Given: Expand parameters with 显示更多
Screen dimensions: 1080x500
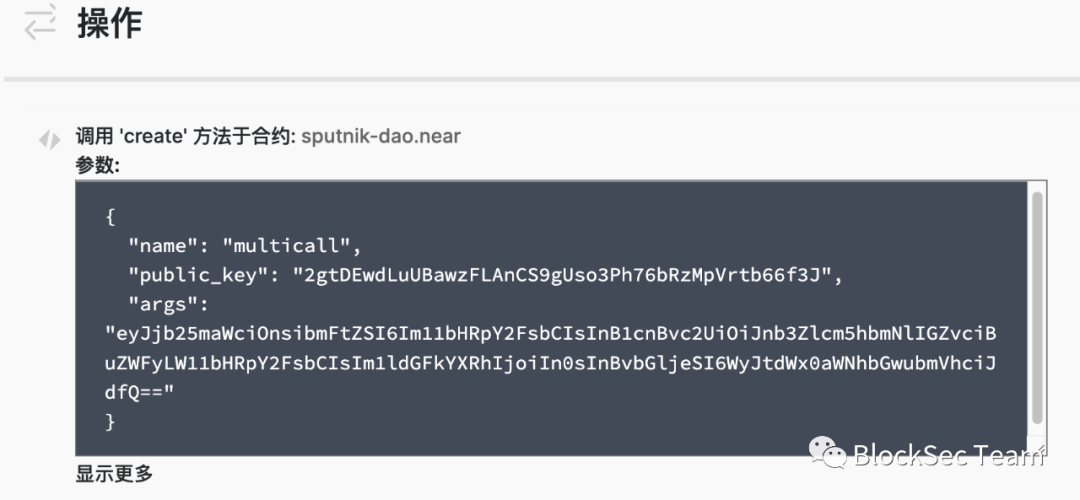Looking at the screenshot, I should click(x=115, y=474).
